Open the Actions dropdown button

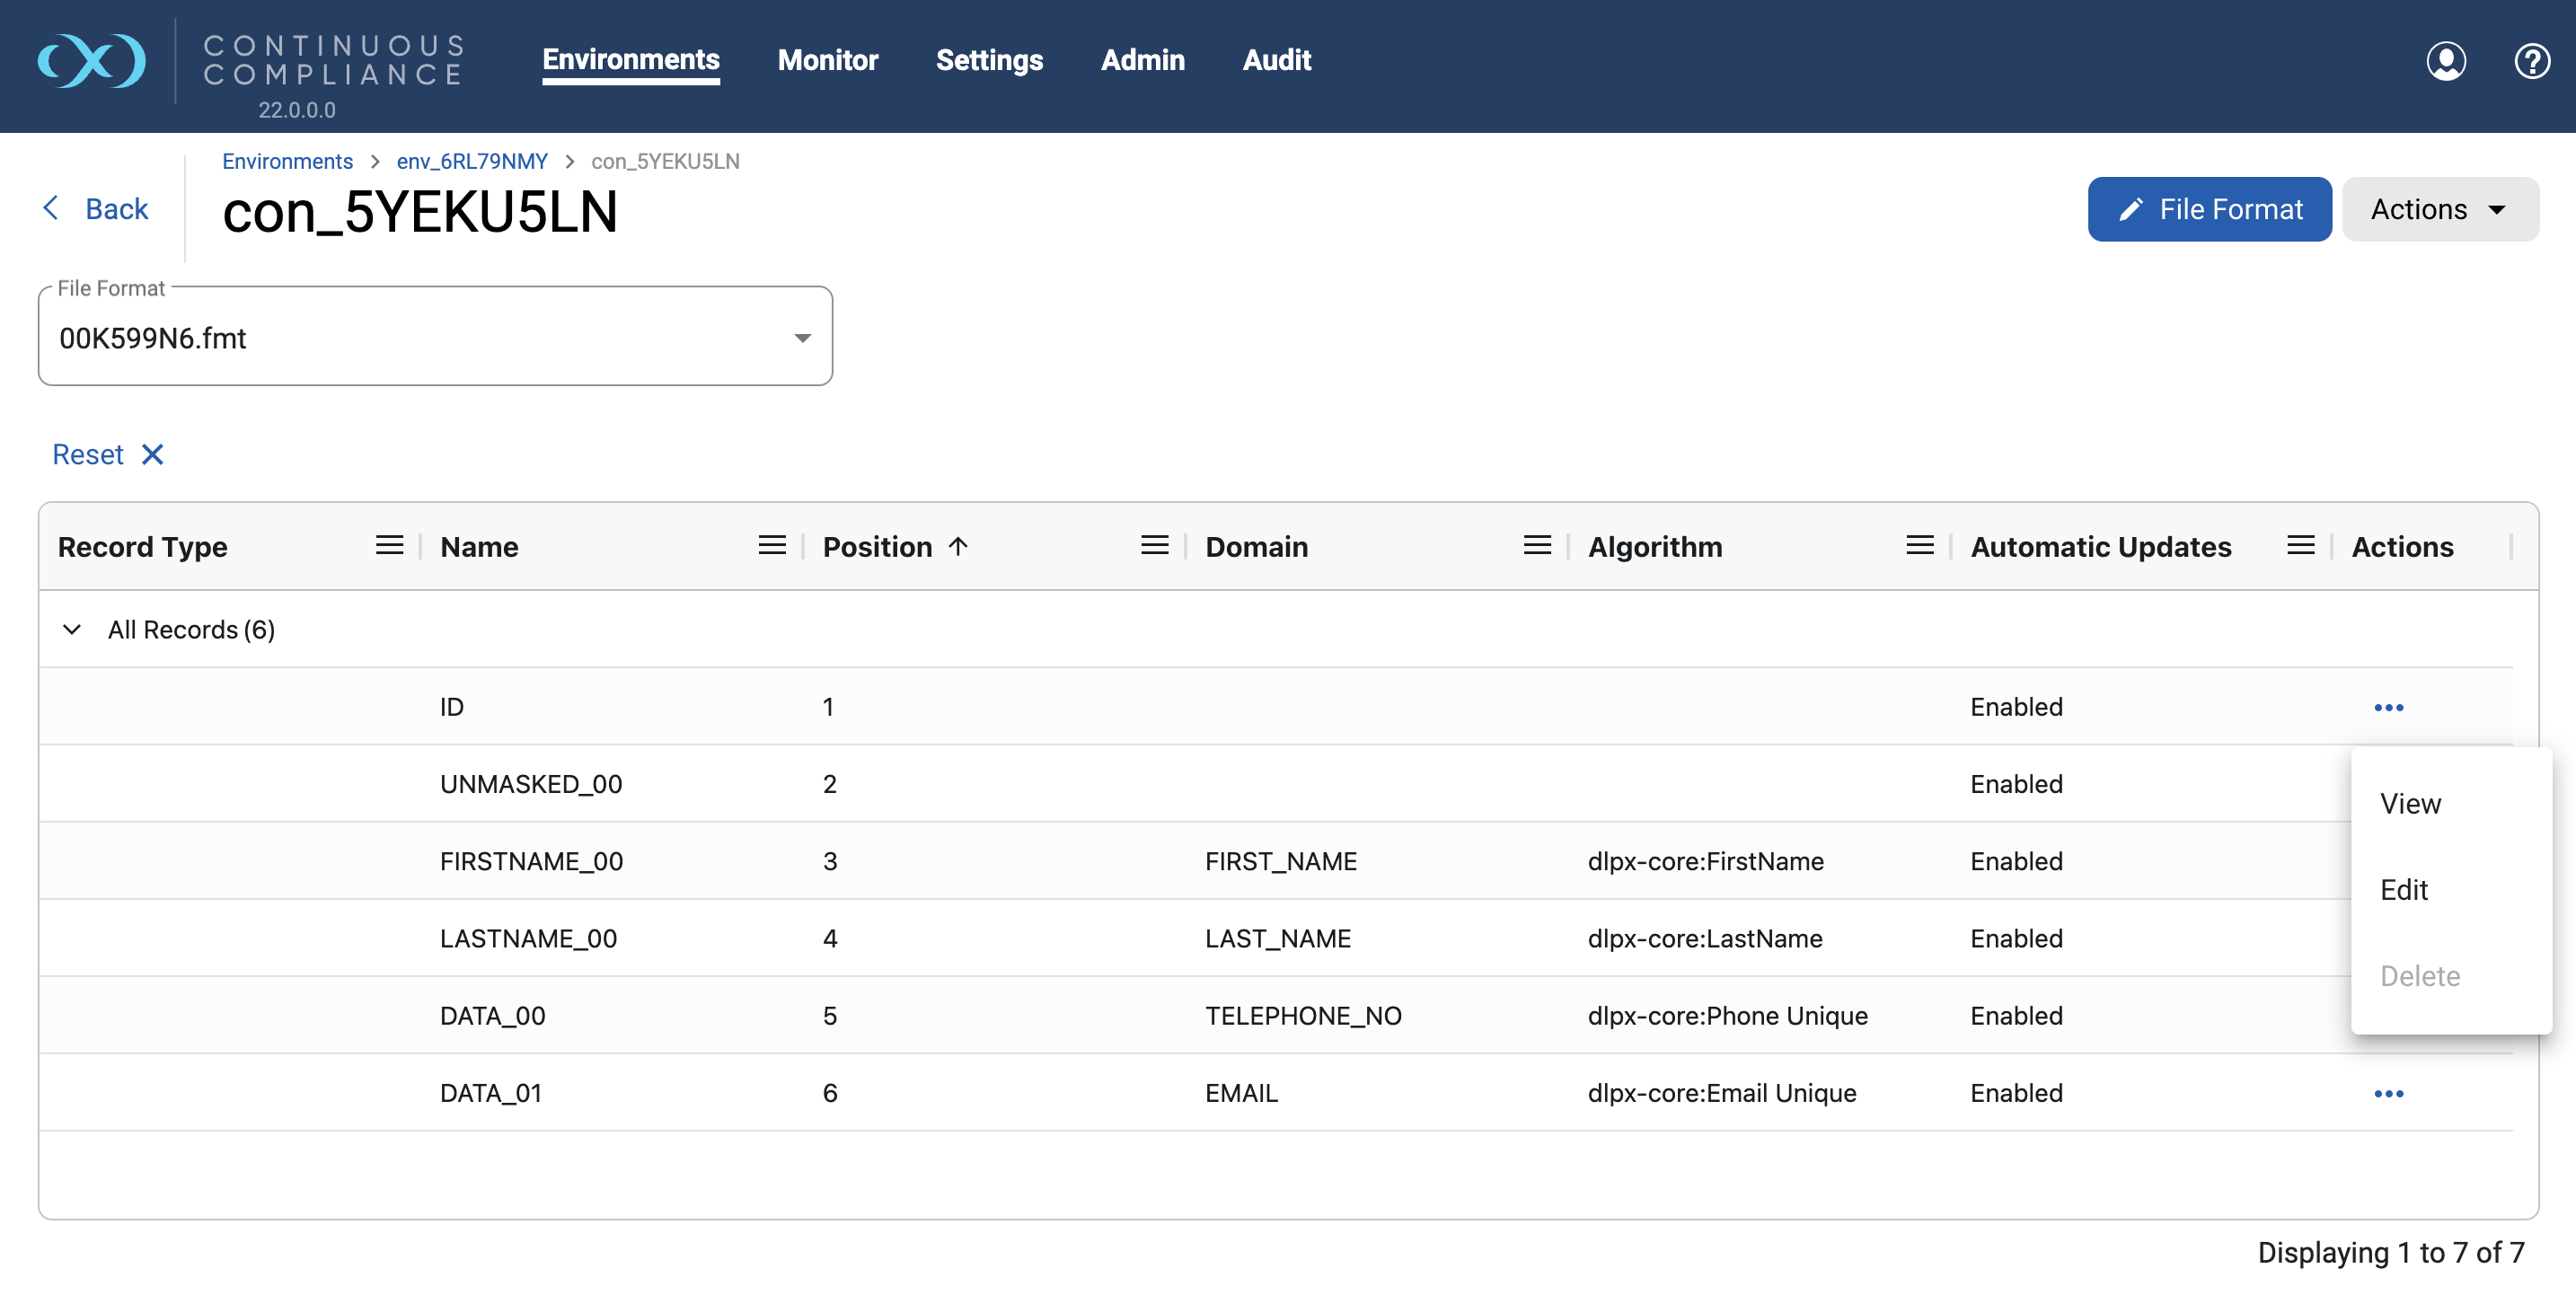click(x=2440, y=209)
